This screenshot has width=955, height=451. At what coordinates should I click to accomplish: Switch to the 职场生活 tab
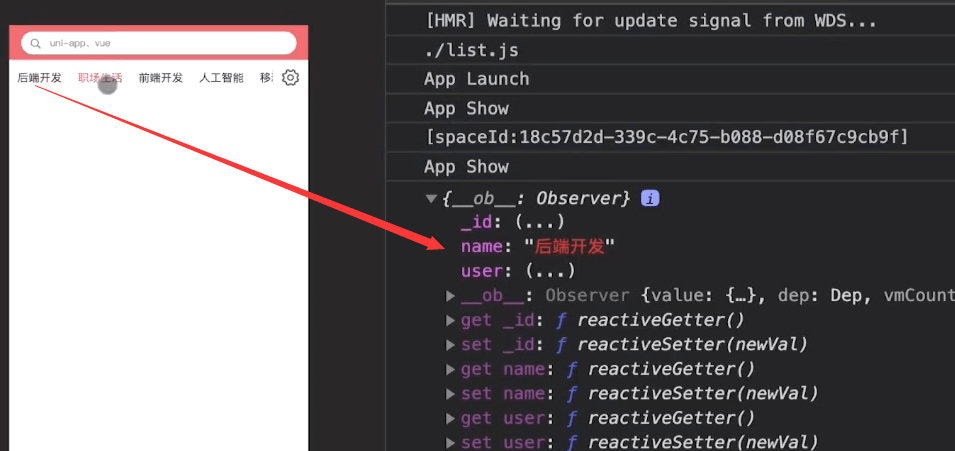(100, 78)
